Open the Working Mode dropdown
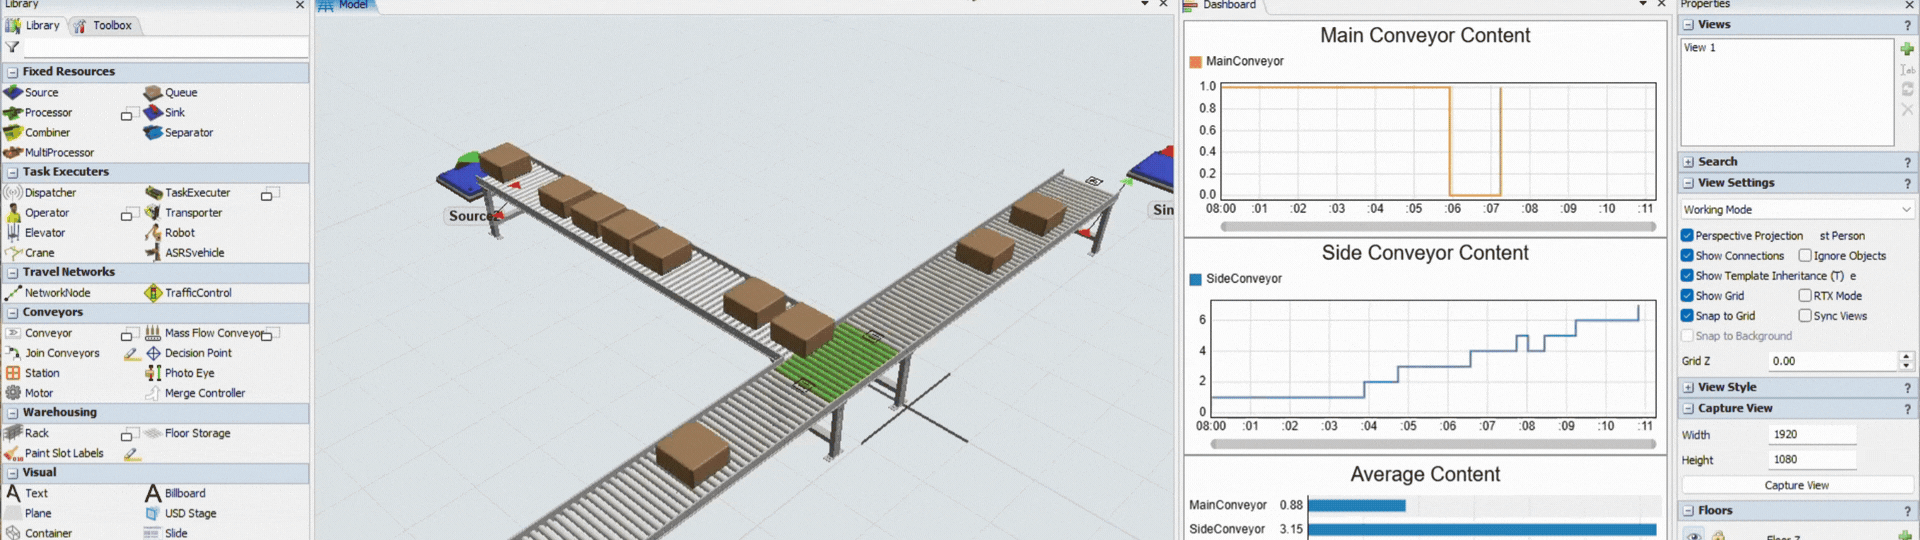 (x=1797, y=210)
